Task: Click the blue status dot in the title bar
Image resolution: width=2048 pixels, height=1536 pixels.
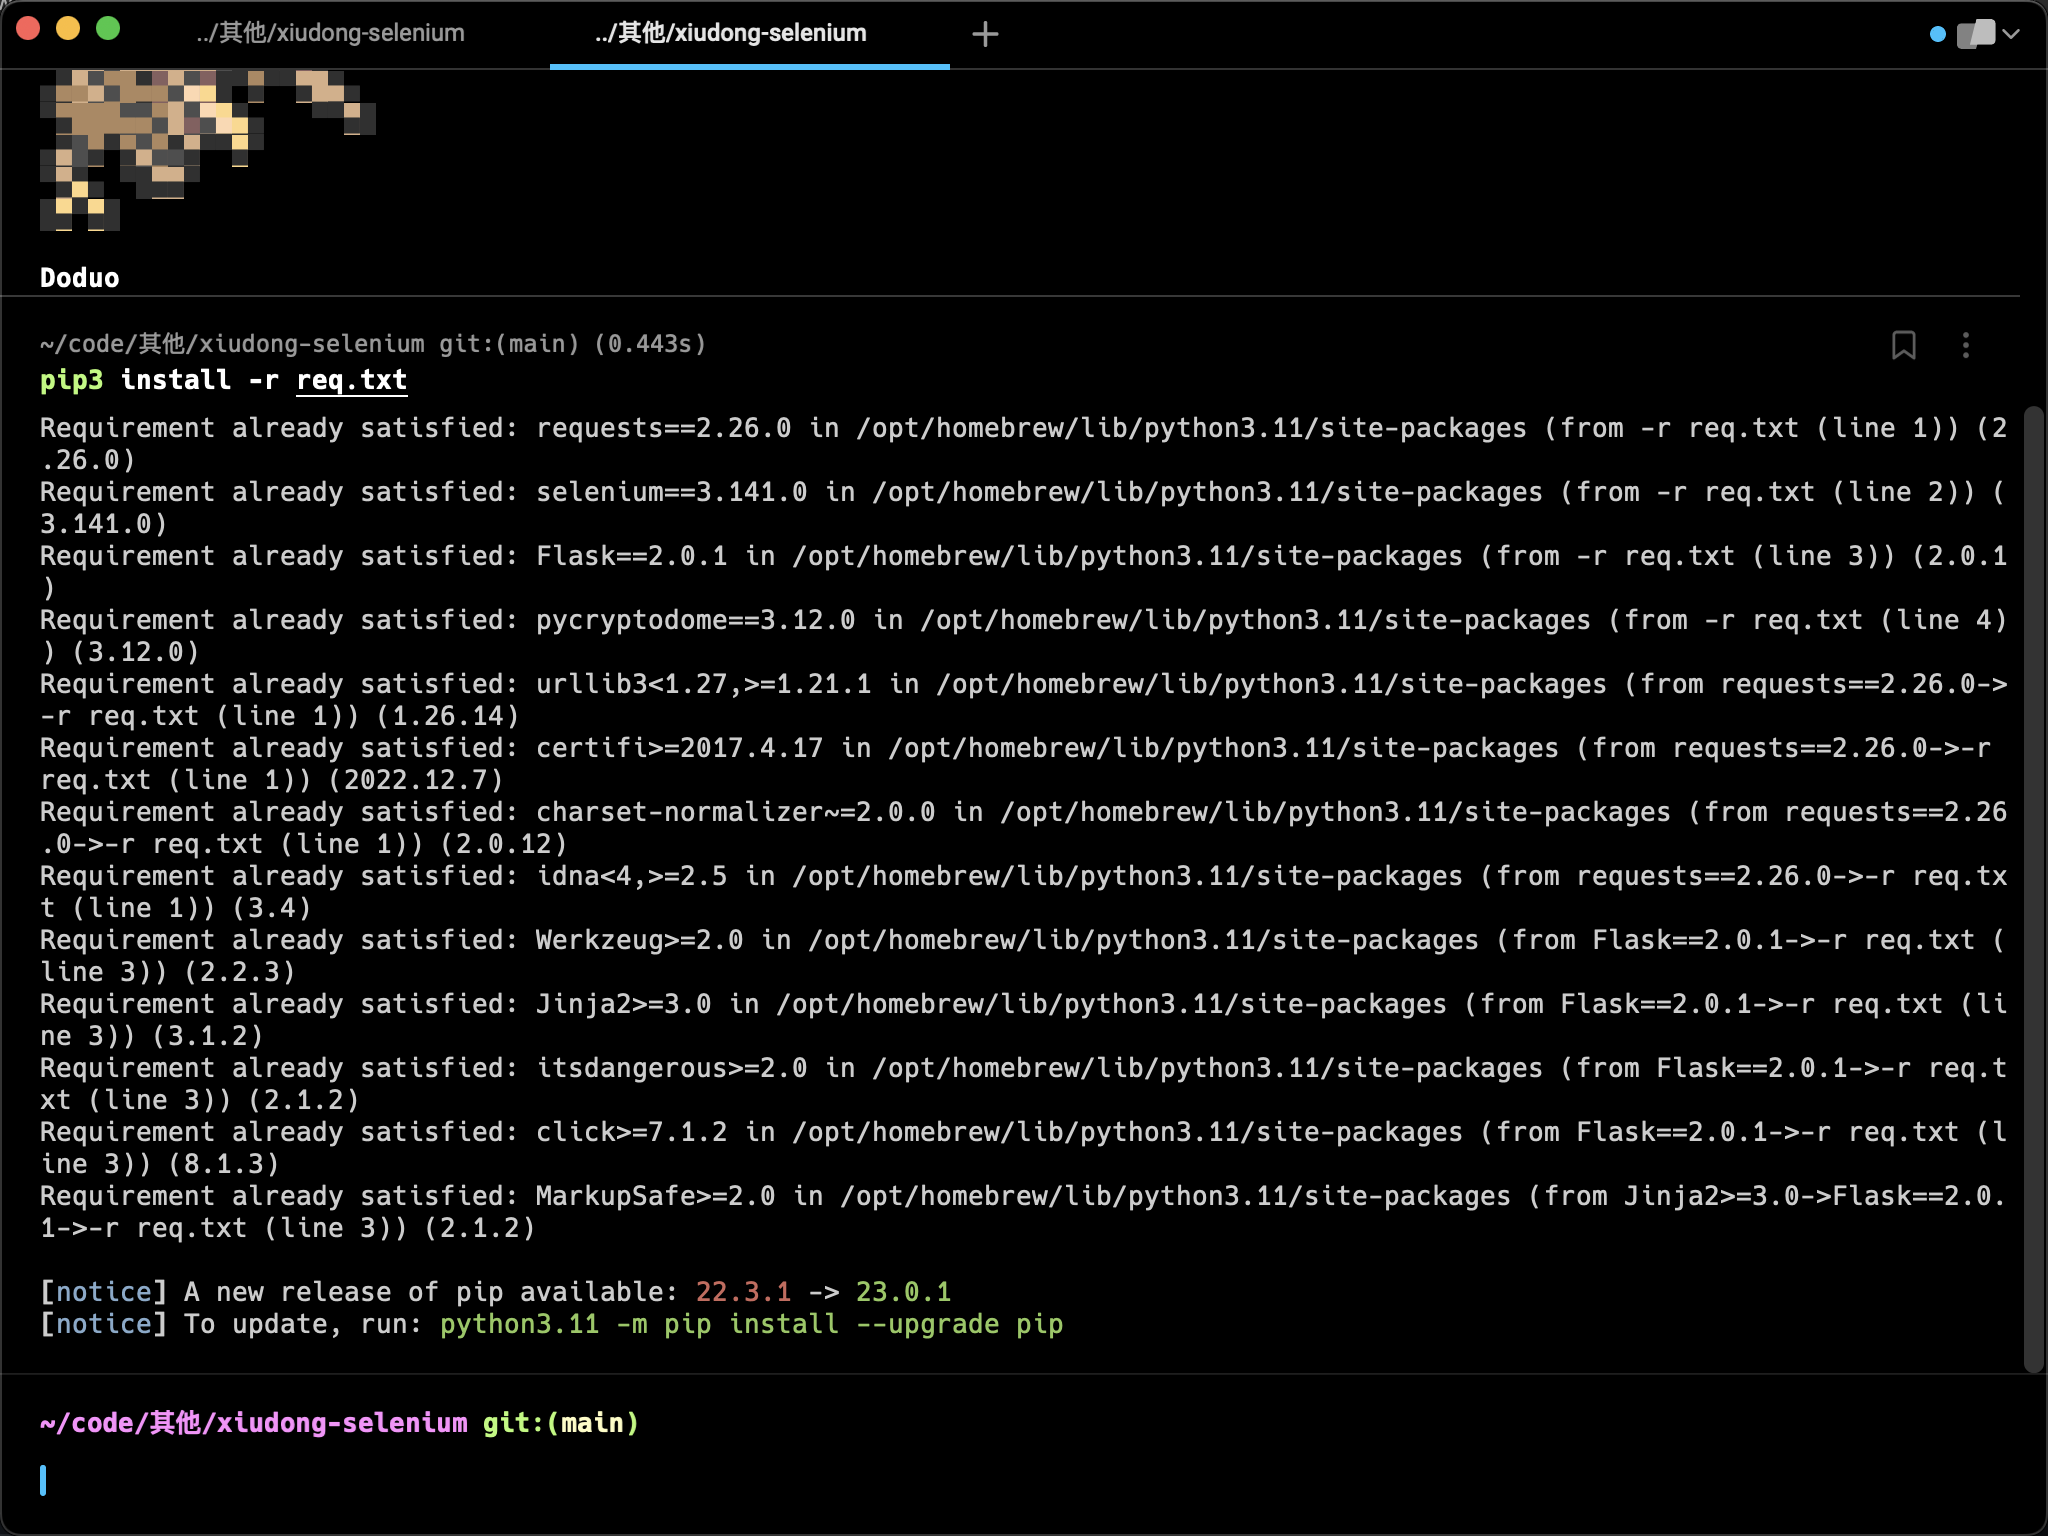Action: pos(1936,33)
